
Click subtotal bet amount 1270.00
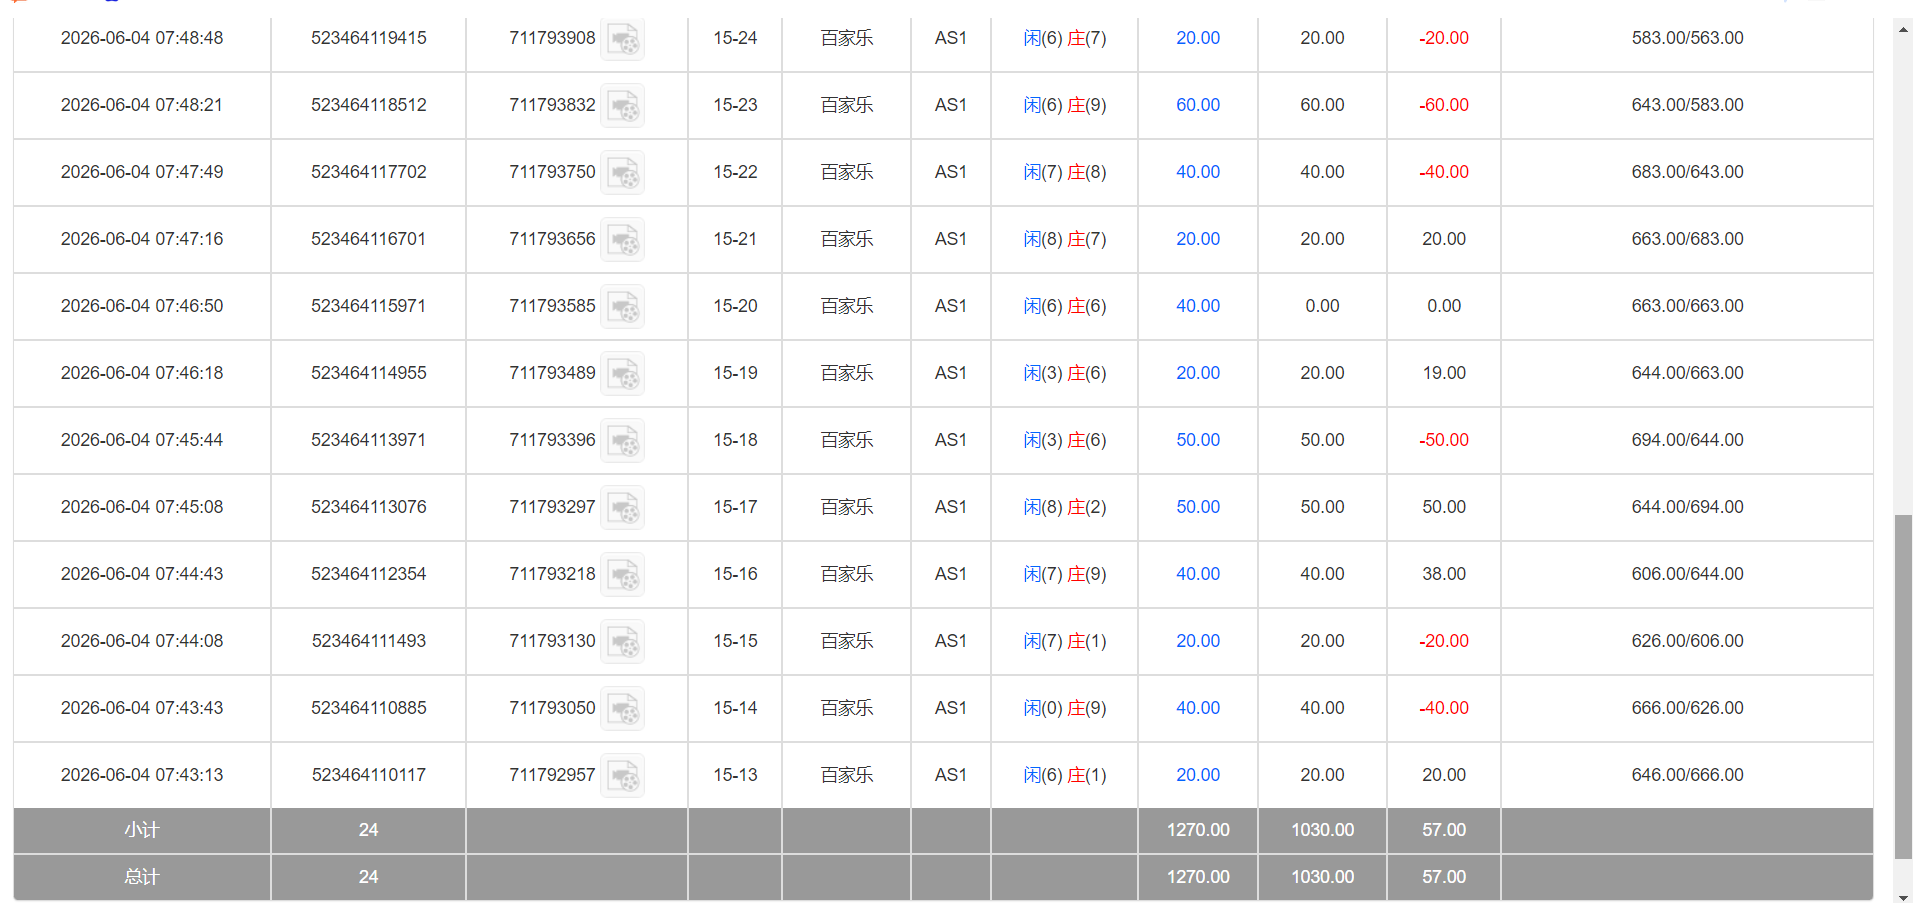[x=1198, y=830]
